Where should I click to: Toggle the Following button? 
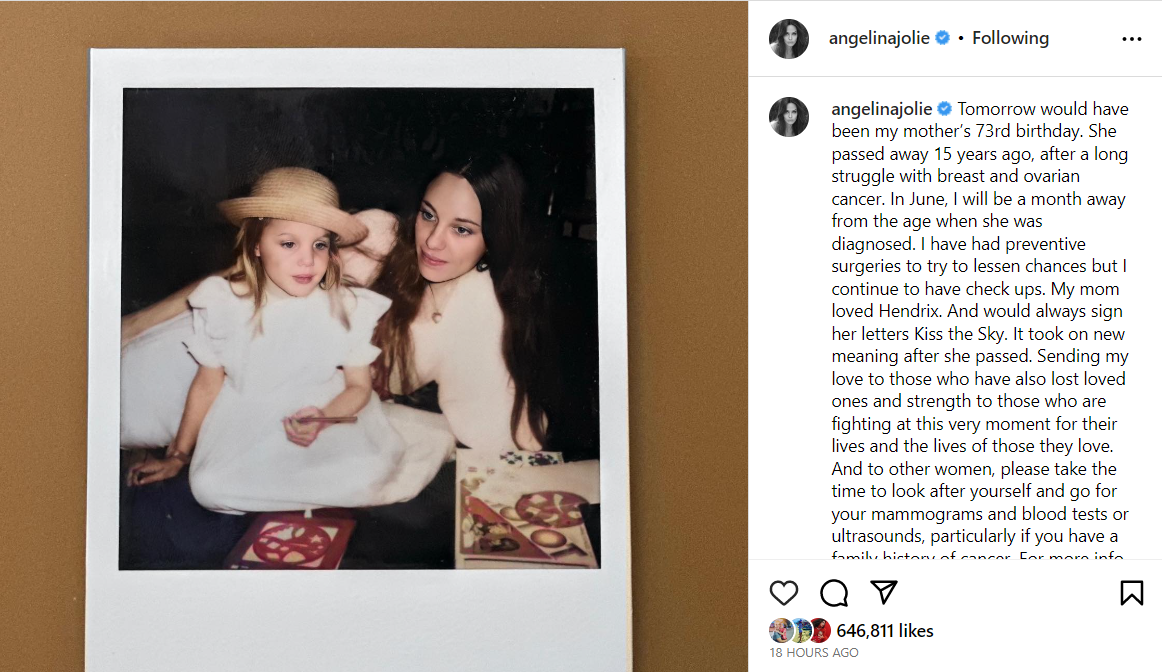[x=1010, y=38]
